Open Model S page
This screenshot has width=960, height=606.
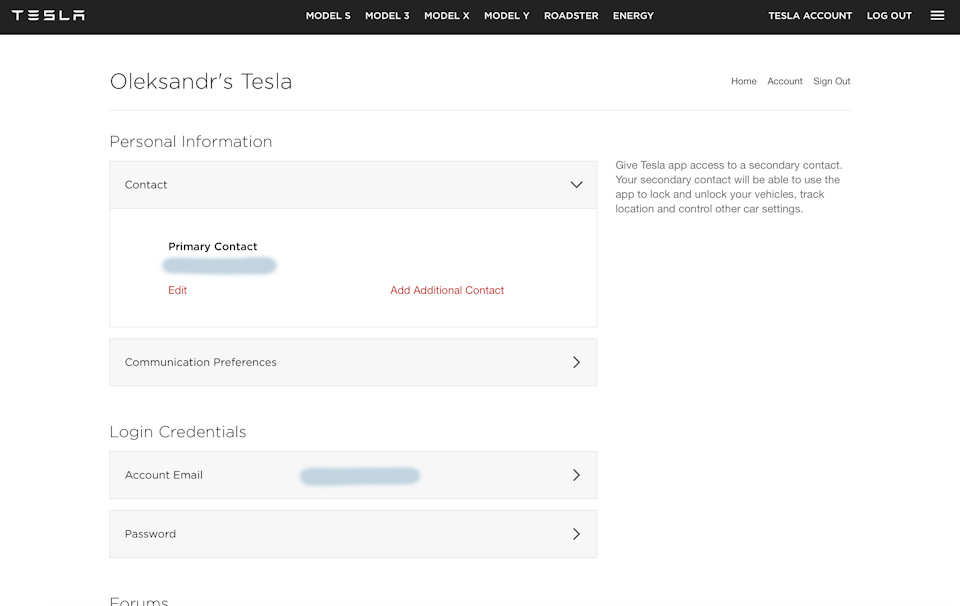[328, 16]
